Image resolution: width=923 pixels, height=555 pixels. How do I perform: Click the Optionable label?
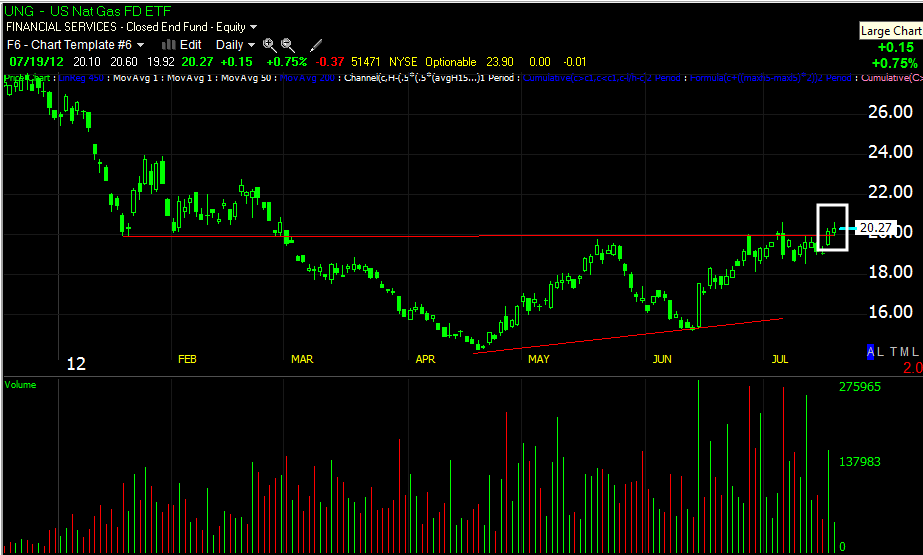pos(451,62)
